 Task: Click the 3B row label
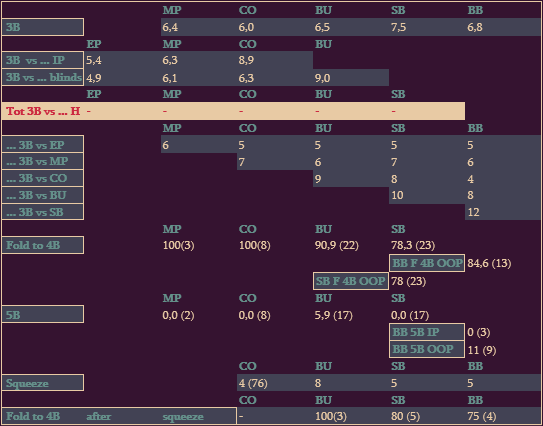(x=42, y=27)
